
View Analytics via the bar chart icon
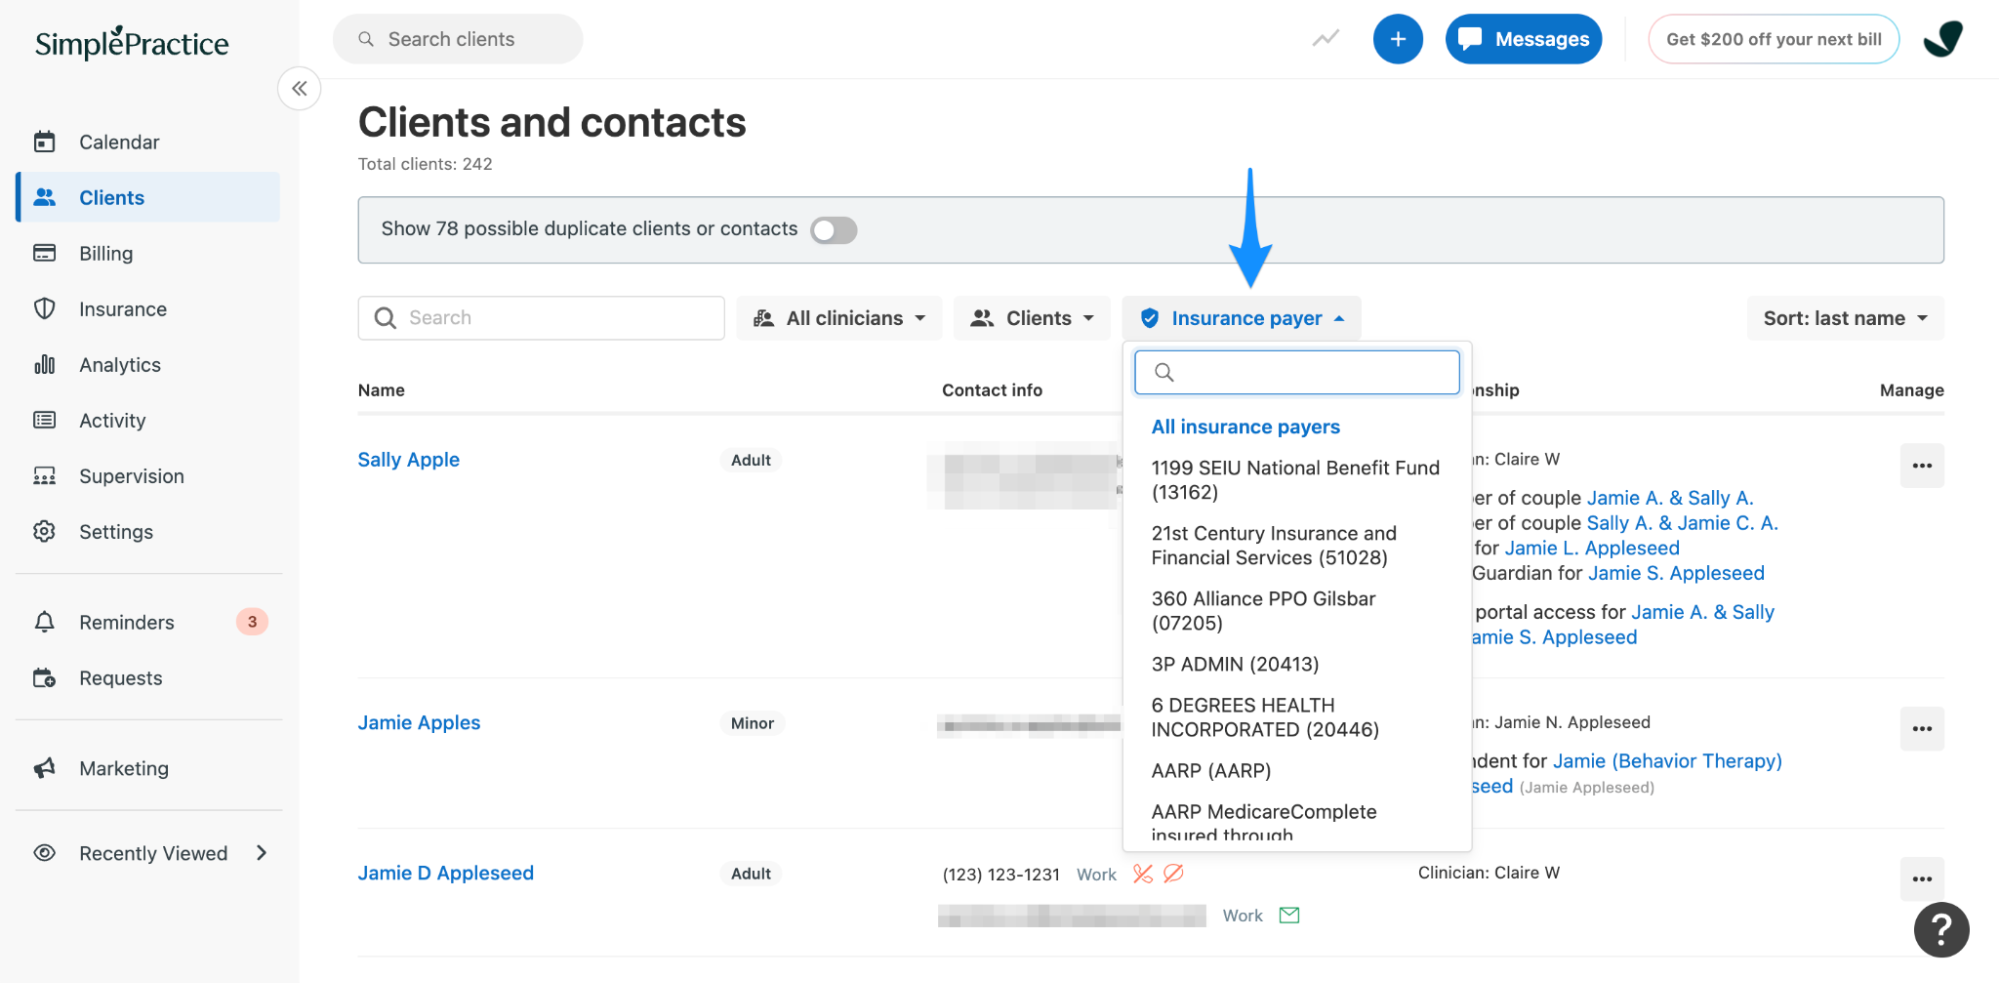point(45,364)
